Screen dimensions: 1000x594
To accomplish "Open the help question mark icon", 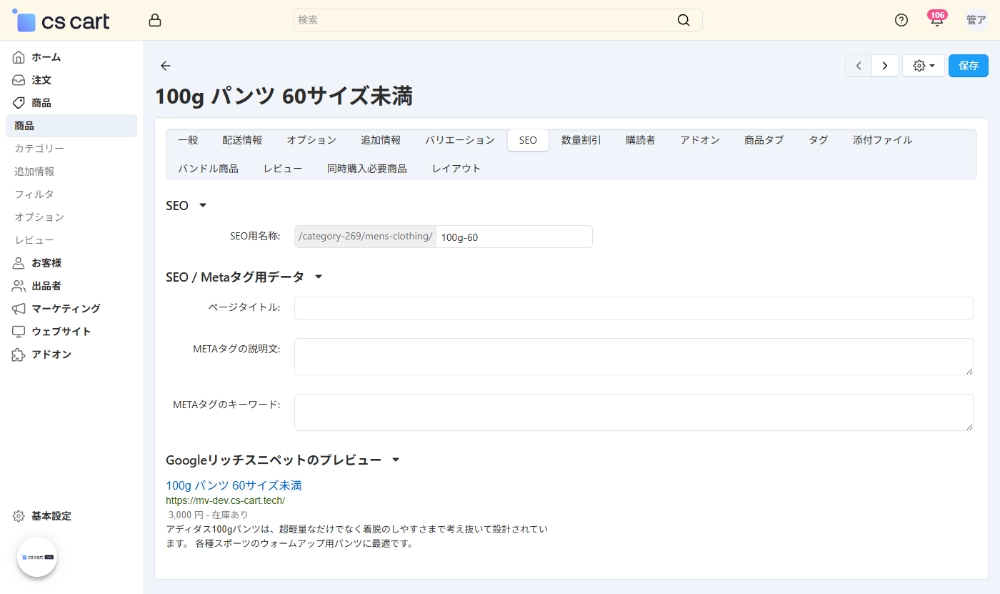I will point(901,20).
